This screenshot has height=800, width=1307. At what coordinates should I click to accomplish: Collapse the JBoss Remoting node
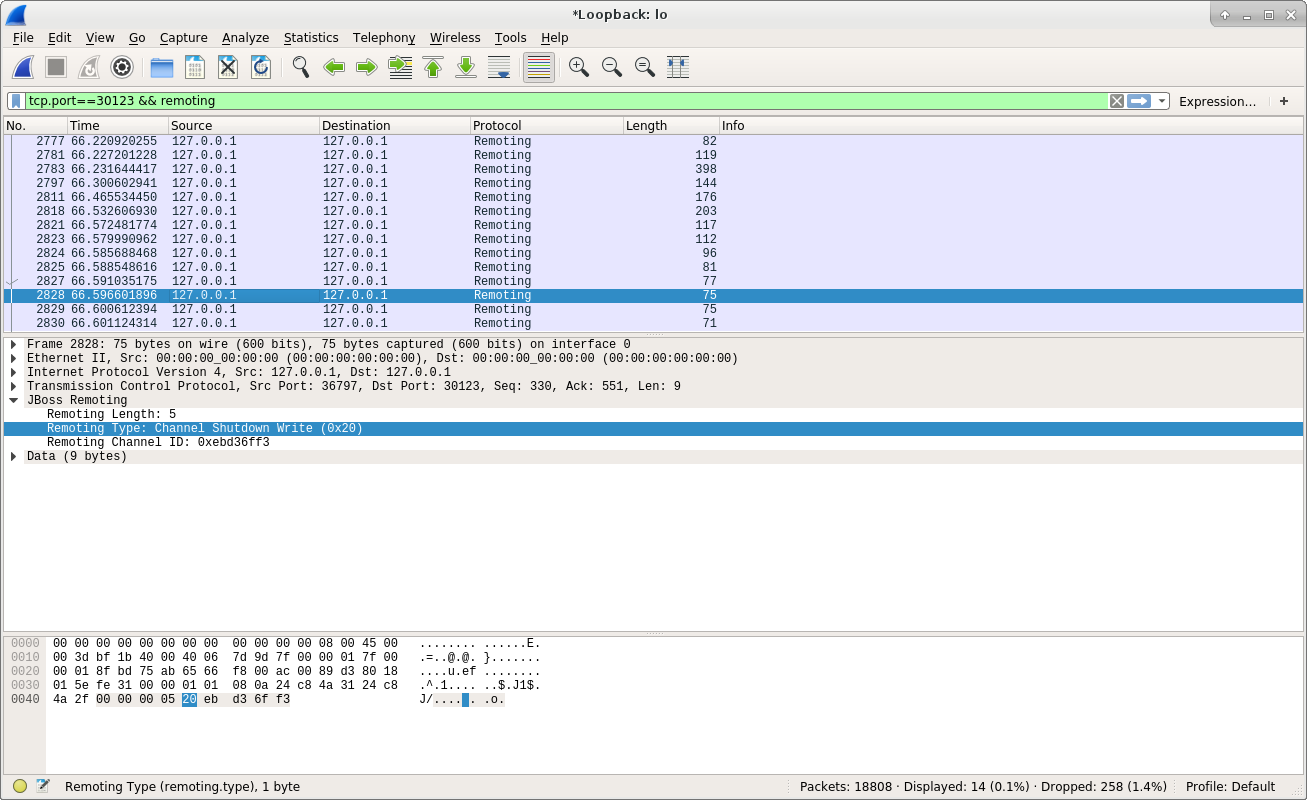pos(14,400)
